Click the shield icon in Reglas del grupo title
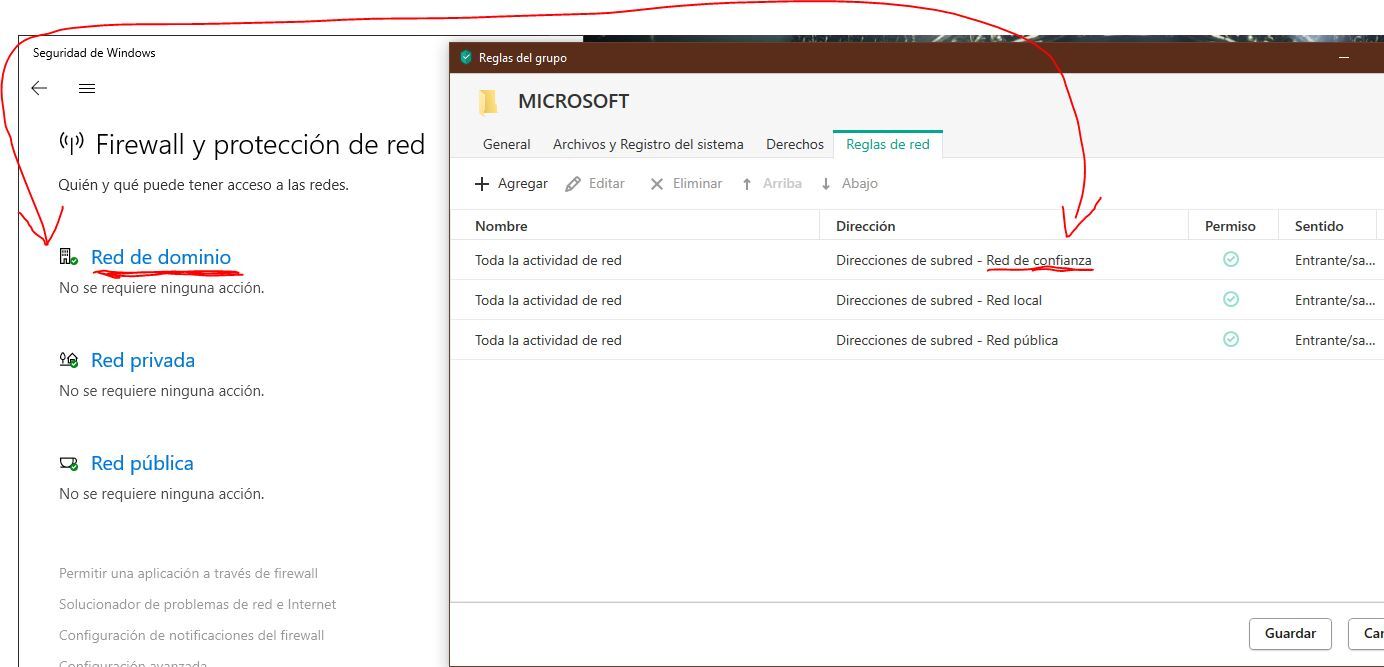The image size is (1384, 667). tap(465, 57)
